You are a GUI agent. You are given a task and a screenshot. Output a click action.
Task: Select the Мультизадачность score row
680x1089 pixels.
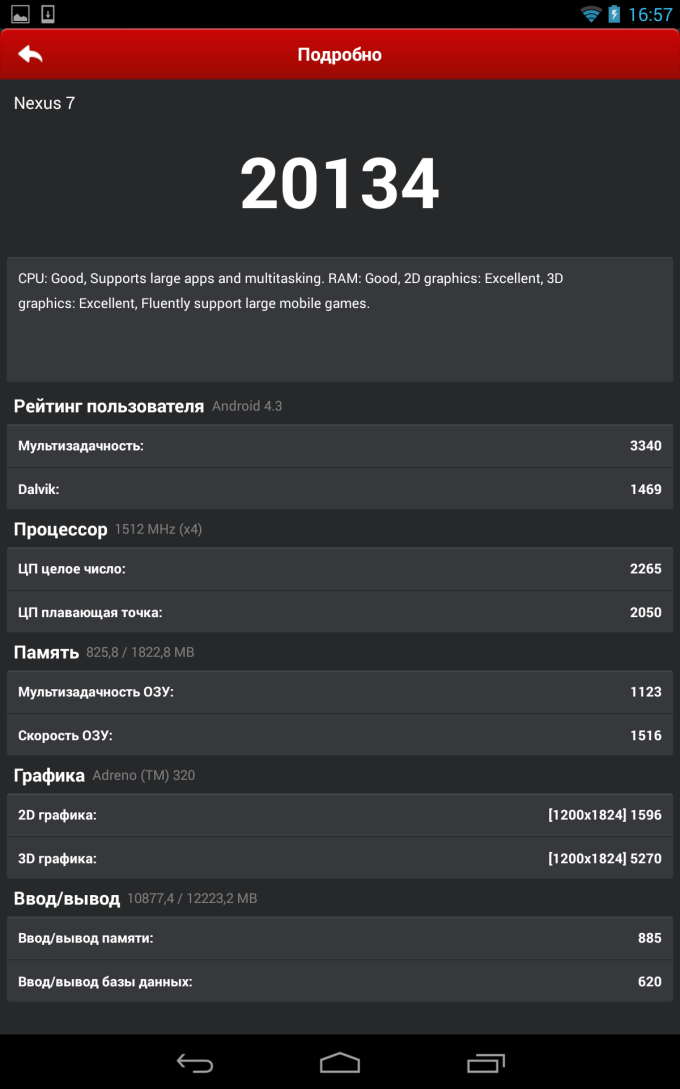tap(340, 446)
